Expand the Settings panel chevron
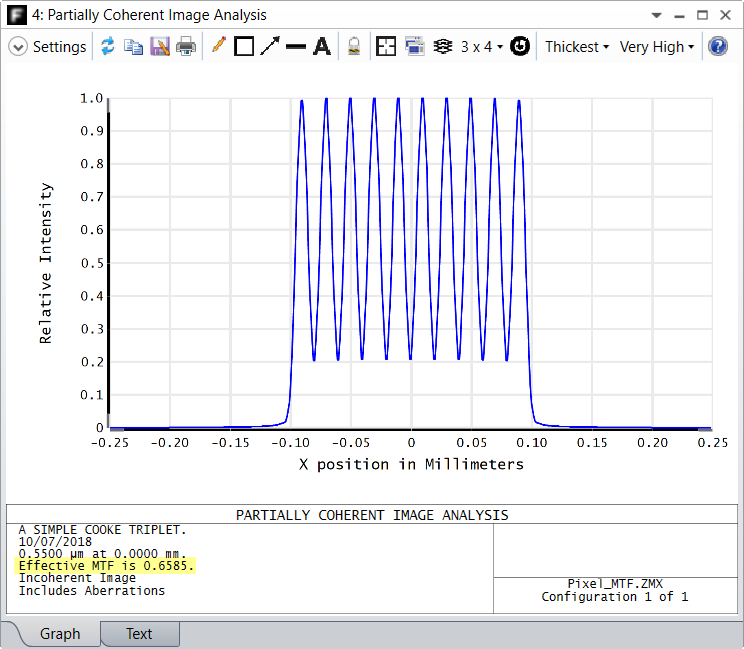744x649 pixels. (x=18, y=46)
